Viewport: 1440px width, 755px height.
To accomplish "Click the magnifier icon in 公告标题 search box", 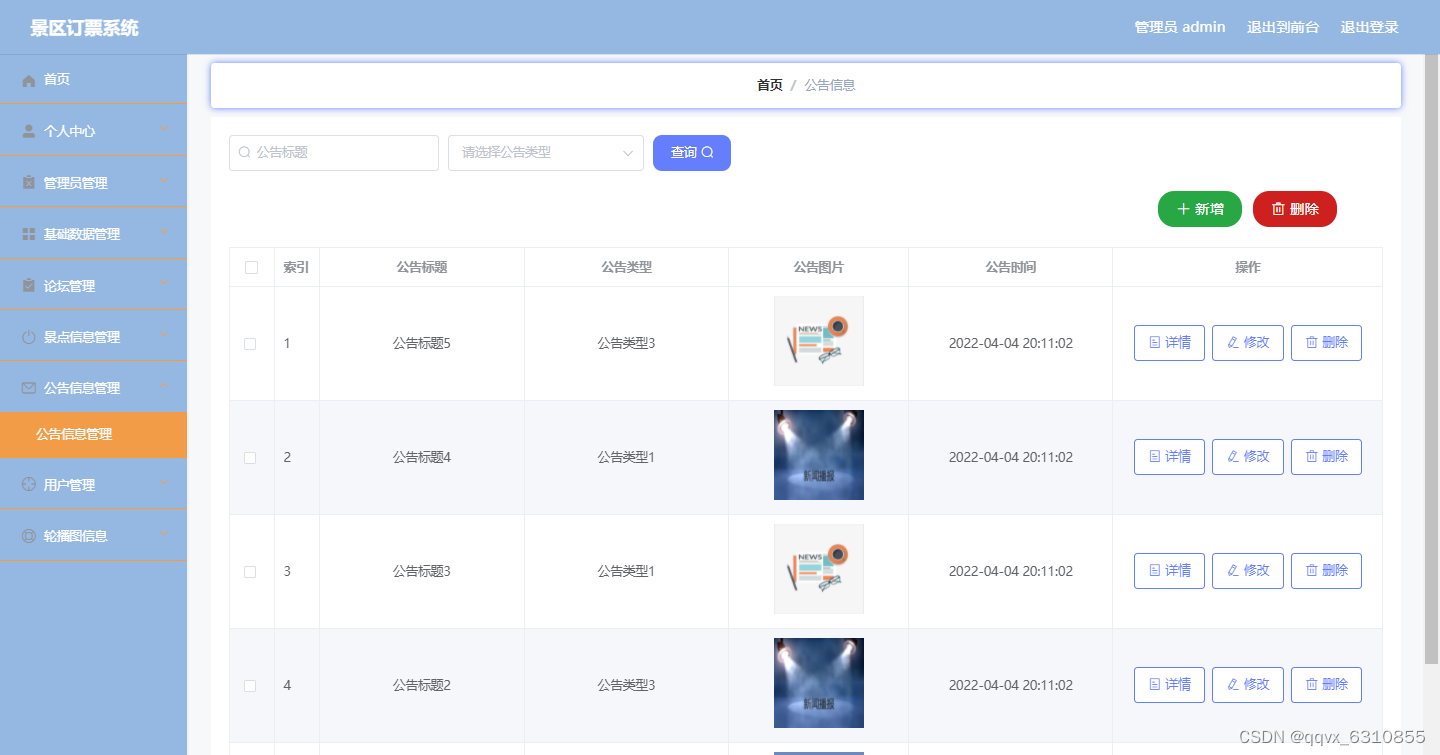I will 244,153.
